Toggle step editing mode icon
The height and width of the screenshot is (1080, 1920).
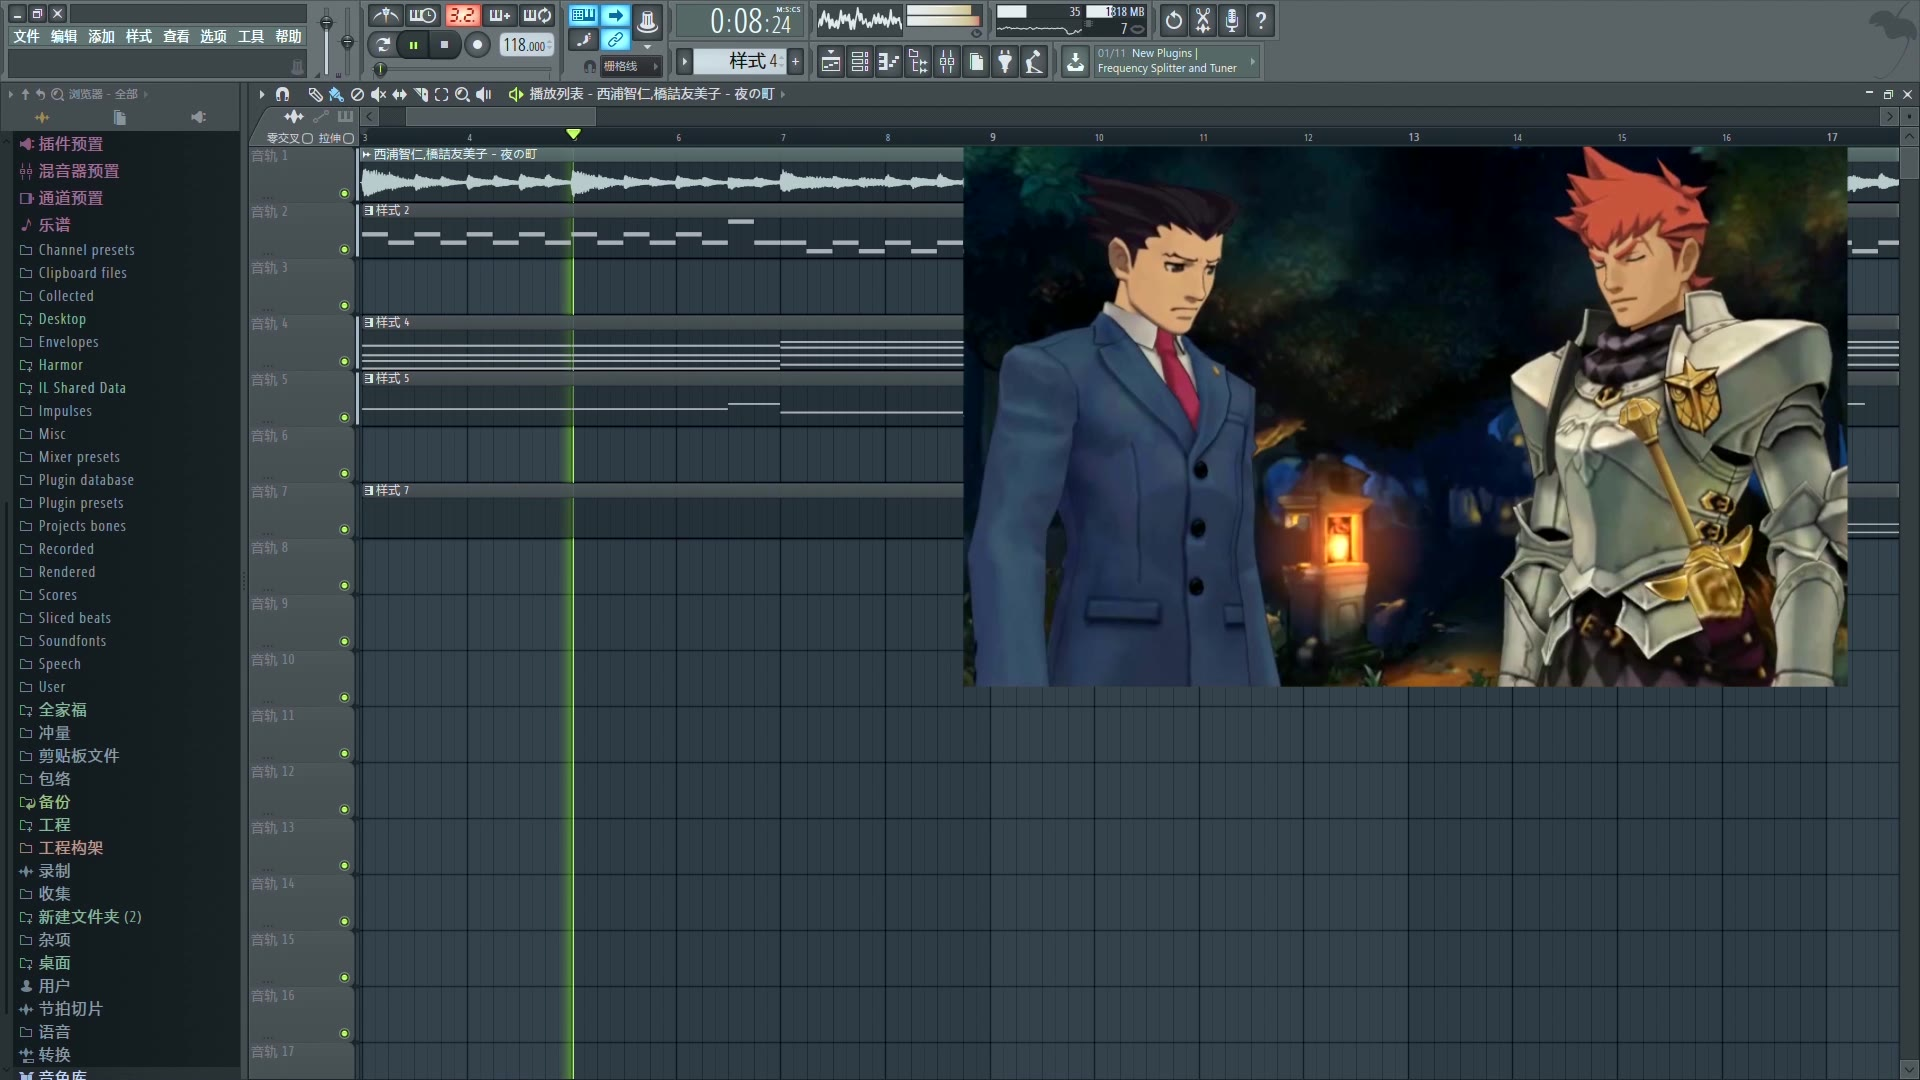[584, 40]
